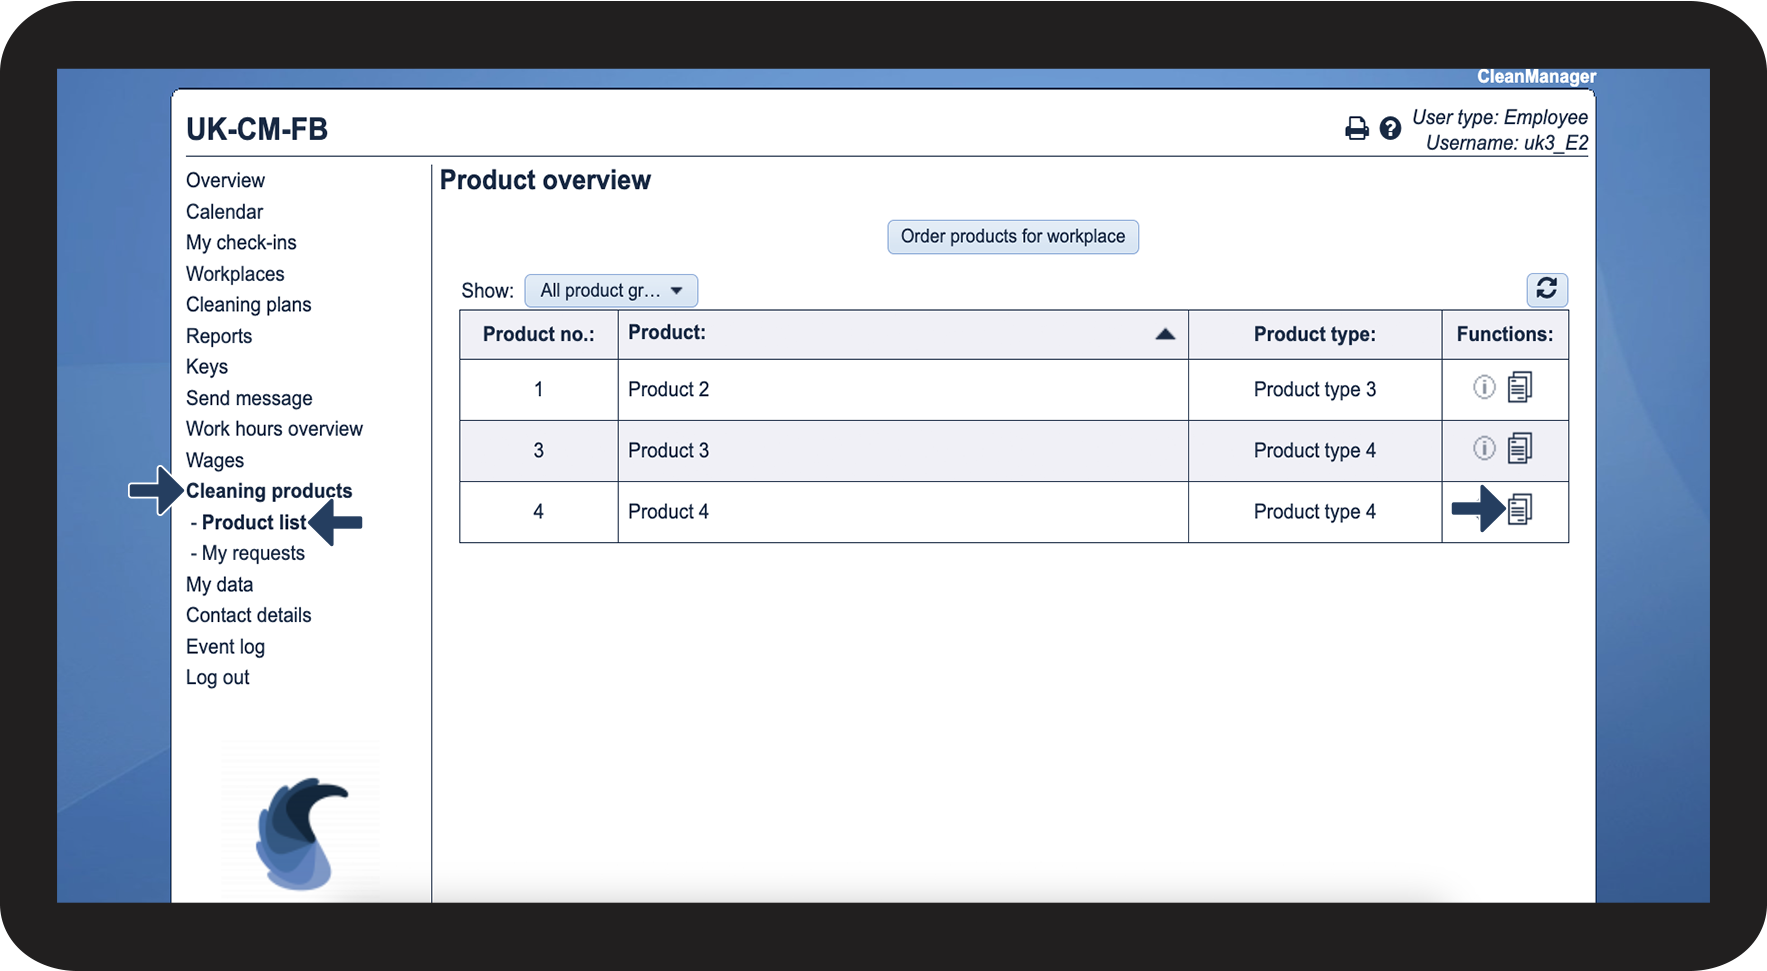Open My requests submenu item
The width and height of the screenshot is (1767, 971).
[253, 553]
